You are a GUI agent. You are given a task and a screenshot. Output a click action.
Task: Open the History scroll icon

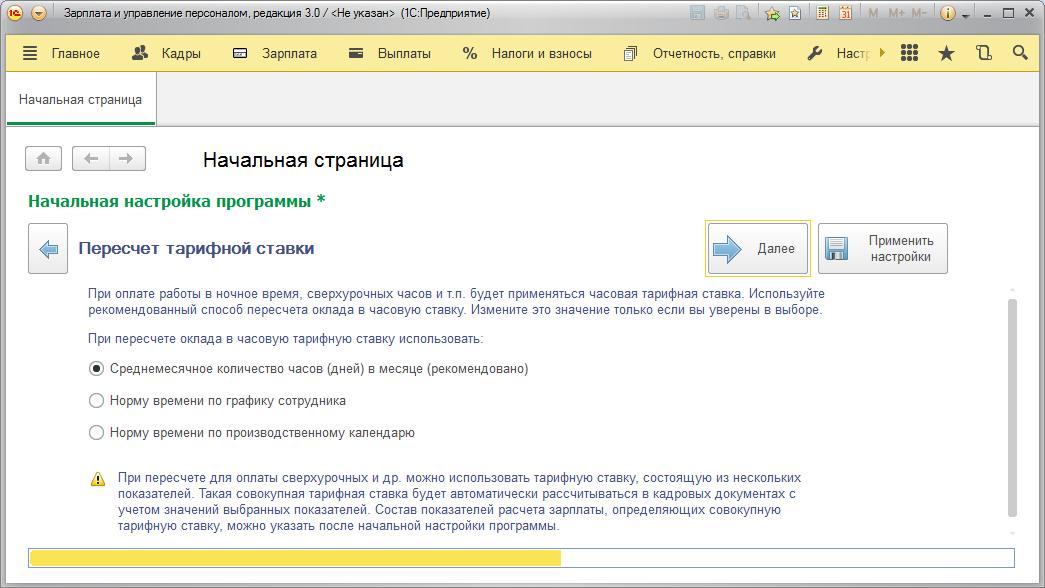point(983,54)
